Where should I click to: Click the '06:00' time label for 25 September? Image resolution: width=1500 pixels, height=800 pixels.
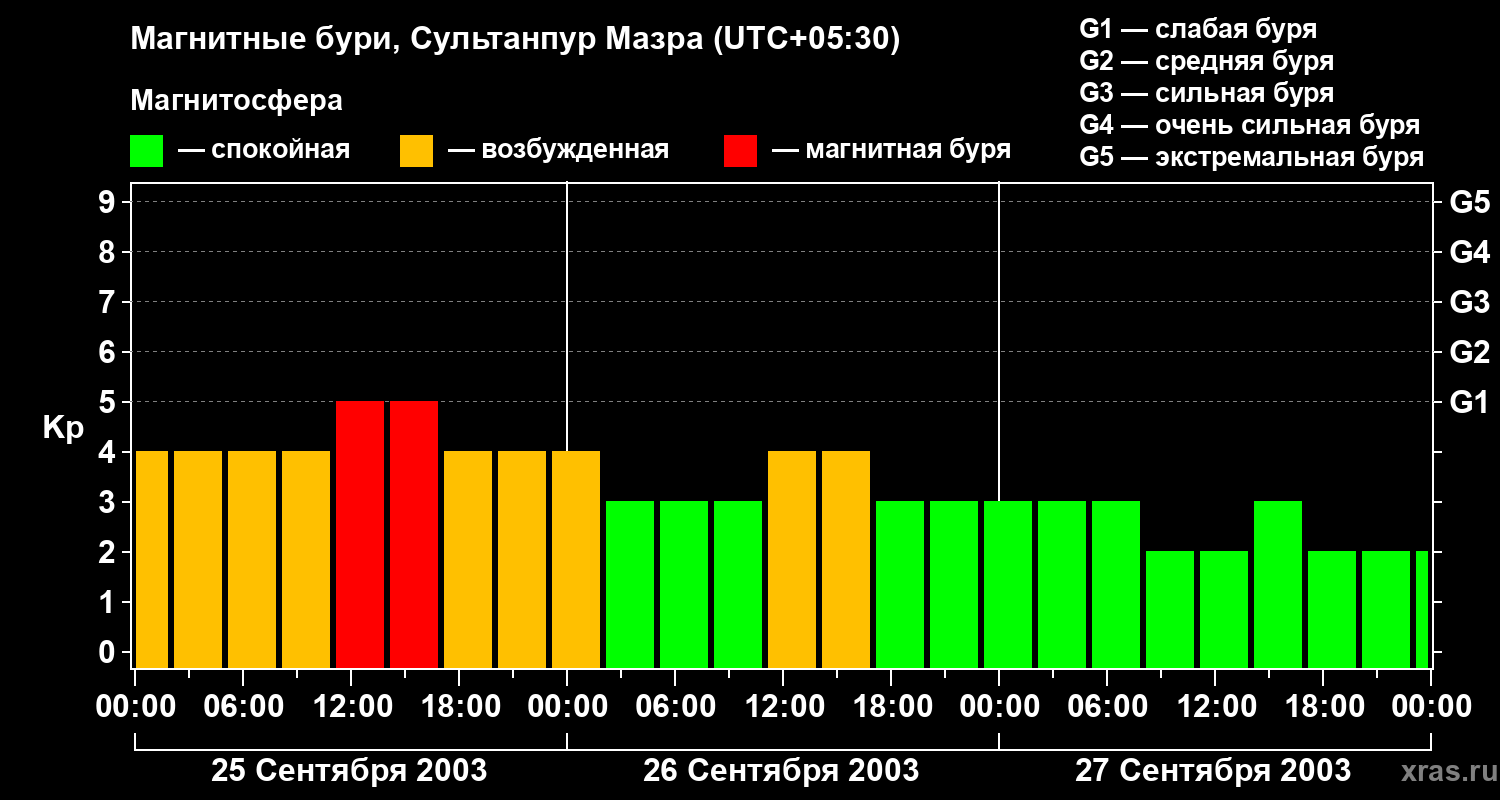[243, 707]
